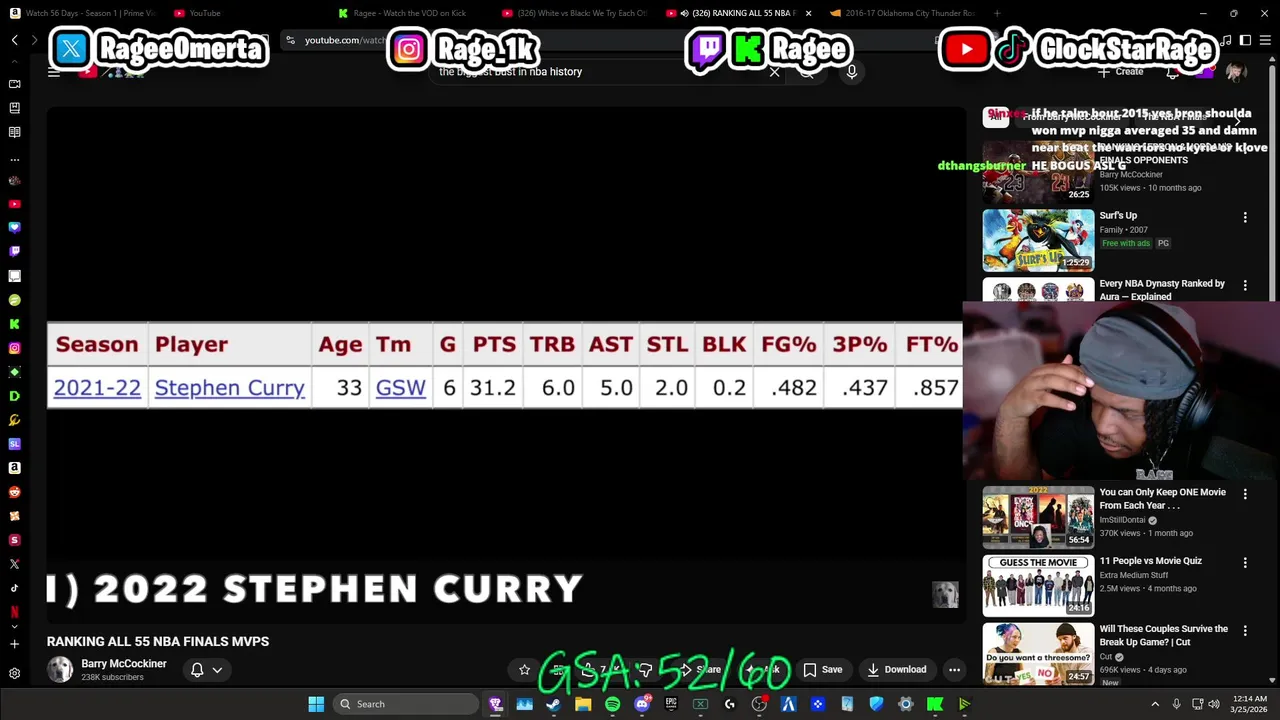Open the Windows Start menu
Screen dimensions: 1280x720
pos(316,704)
